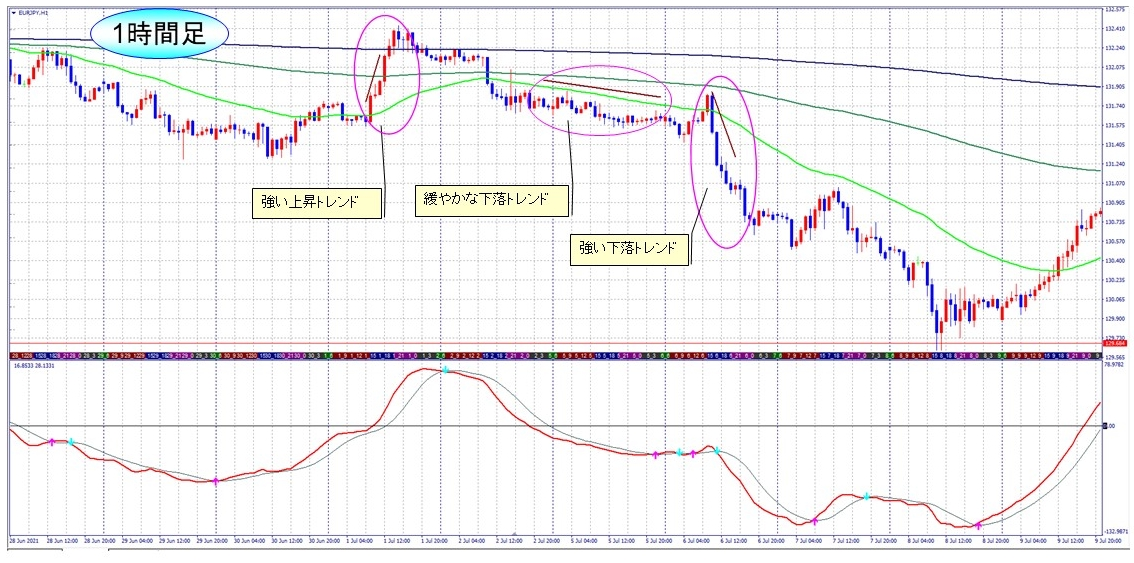Click the EURJPY,H1 chart title label
The image size is (1134, 563).
[x=35, y=12]
